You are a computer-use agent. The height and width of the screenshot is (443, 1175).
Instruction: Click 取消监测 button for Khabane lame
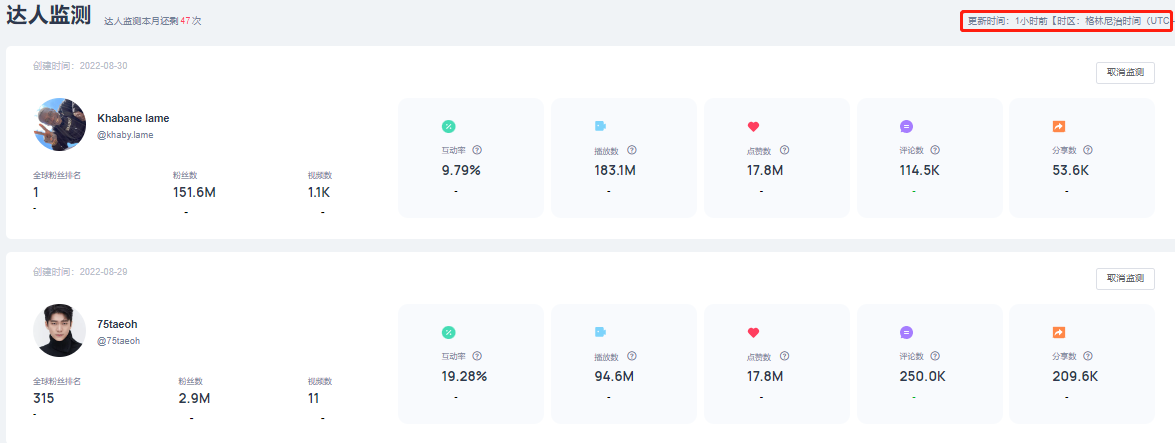[1125, 73]
